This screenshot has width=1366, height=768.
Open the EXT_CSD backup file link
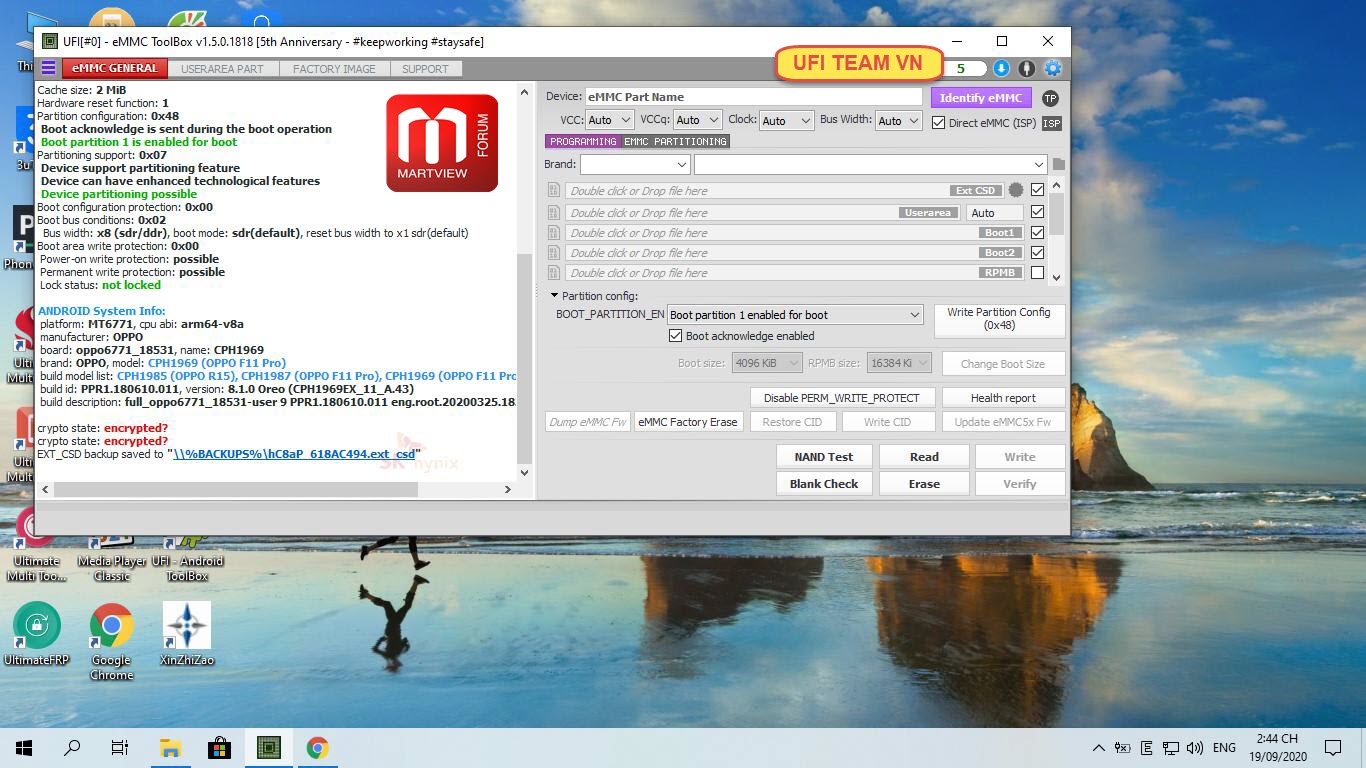tap(294, 454)
